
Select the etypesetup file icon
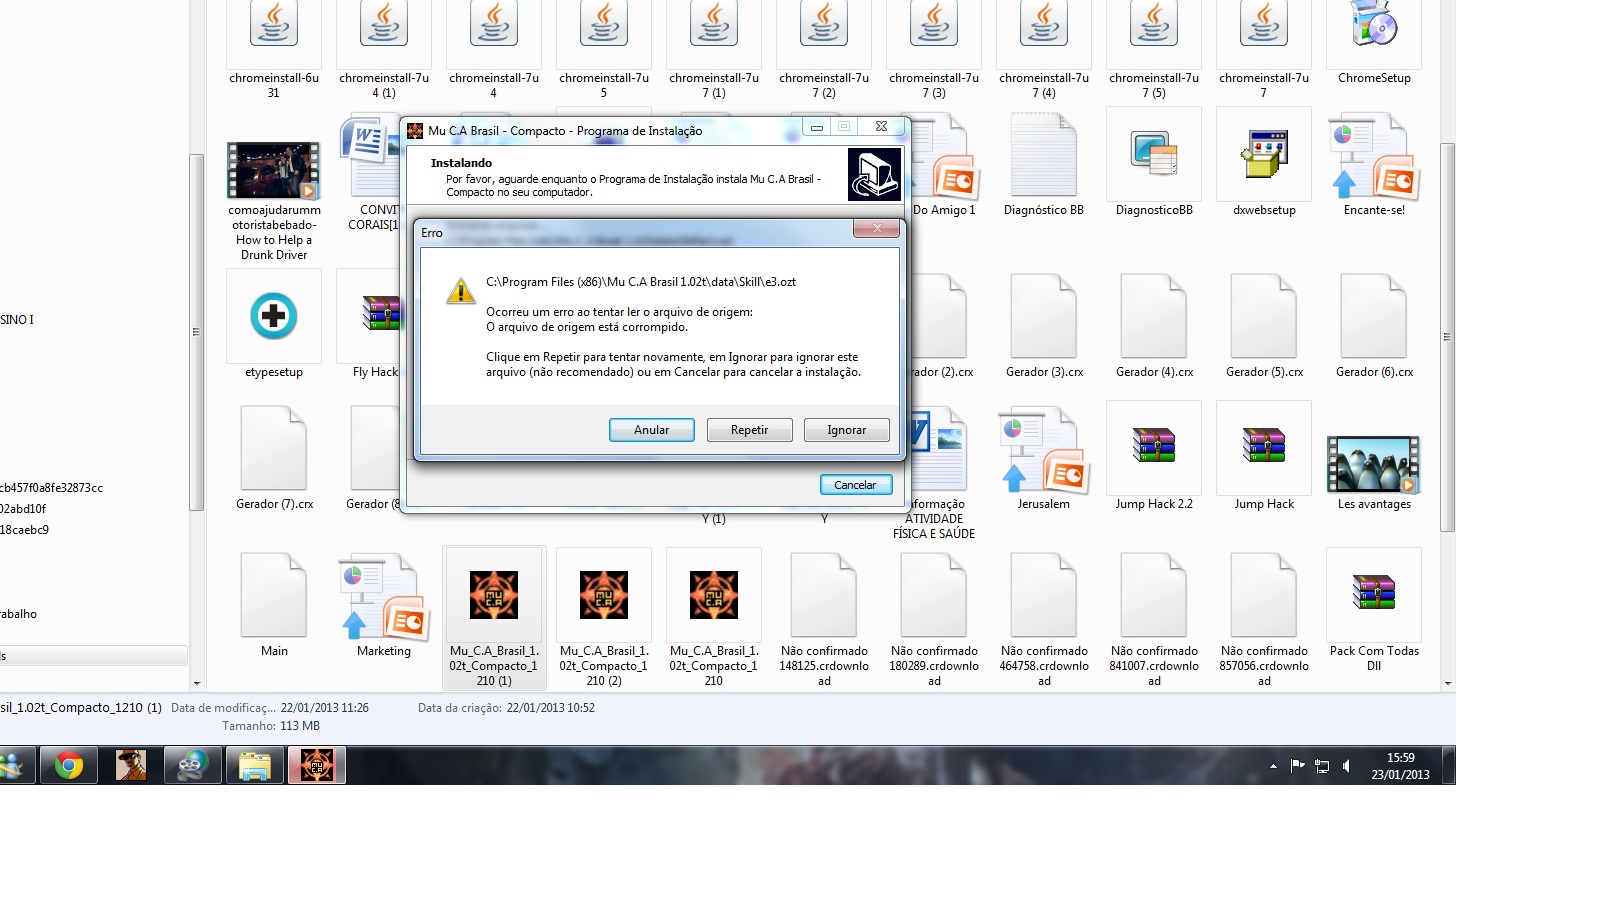[x=273, y=318]
